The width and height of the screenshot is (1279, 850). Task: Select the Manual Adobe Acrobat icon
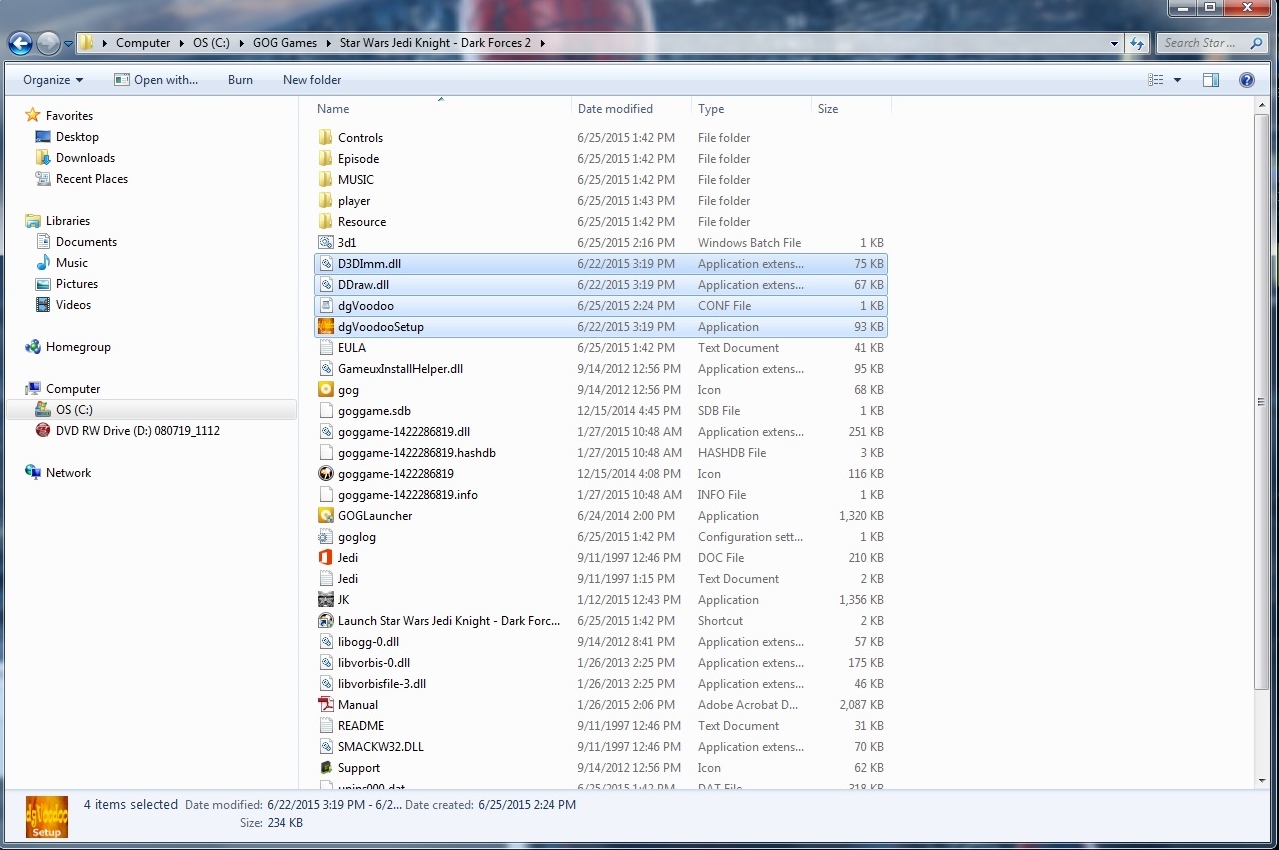pos(325,705)
